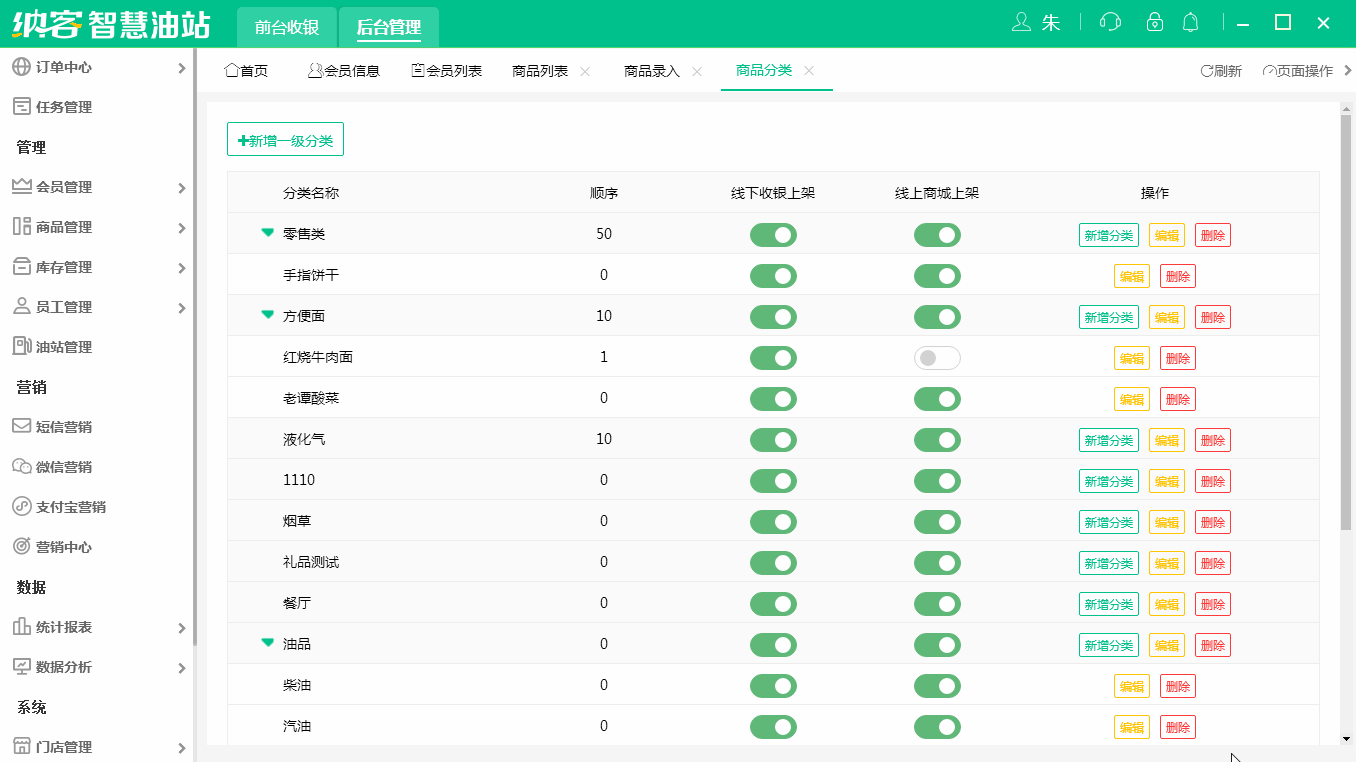Disable 线下收银上架 for 手指饼干
Image resolution: width=1356 pixels, height=762 pixels.
pyautogui.click(x=773, y=275)
